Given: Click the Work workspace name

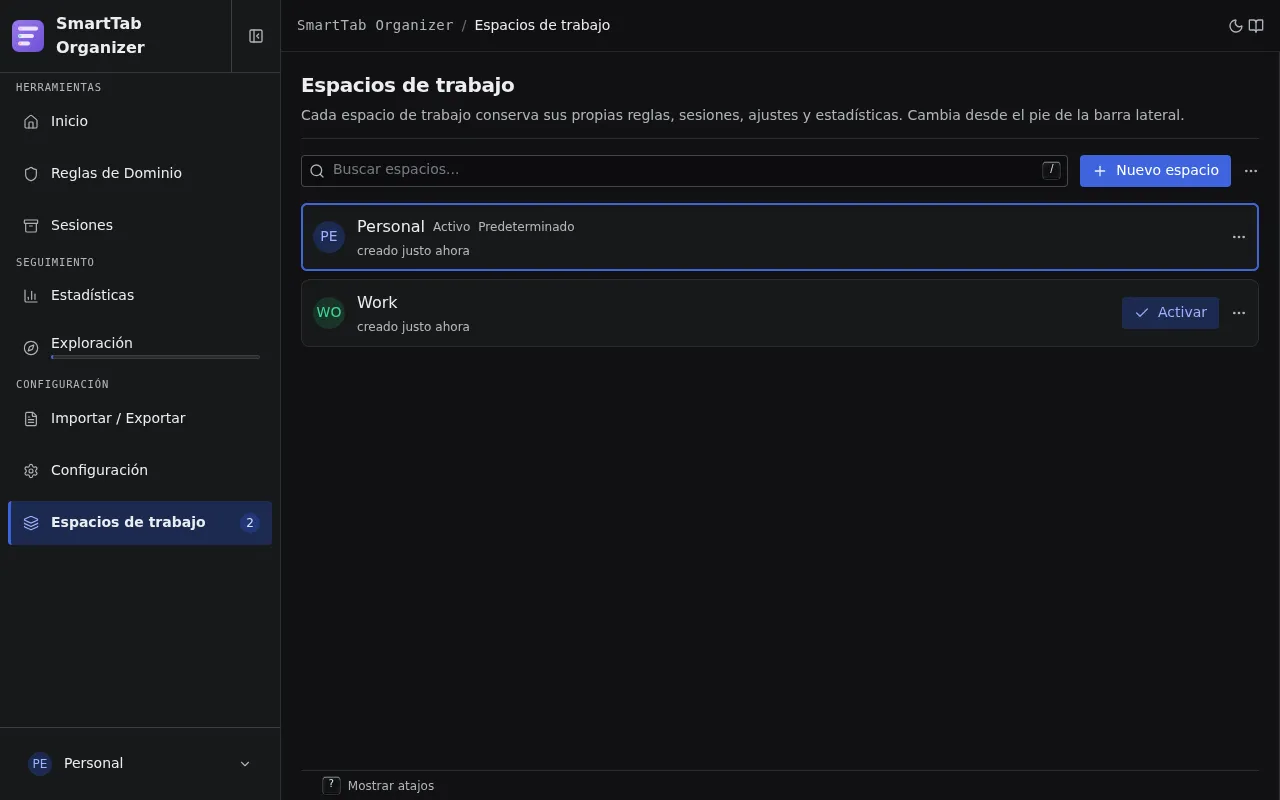Looking at the screenshot, I should [377, 303].
